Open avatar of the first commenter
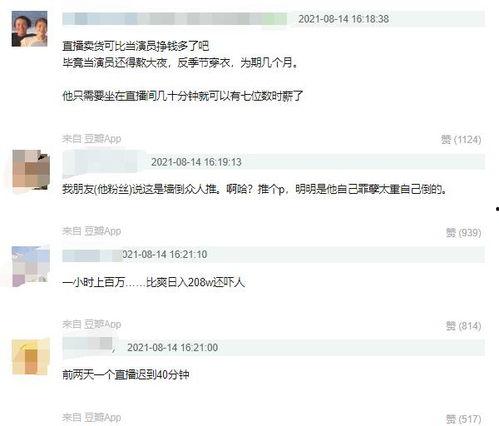The image size is (499, 426). (29, 29)
